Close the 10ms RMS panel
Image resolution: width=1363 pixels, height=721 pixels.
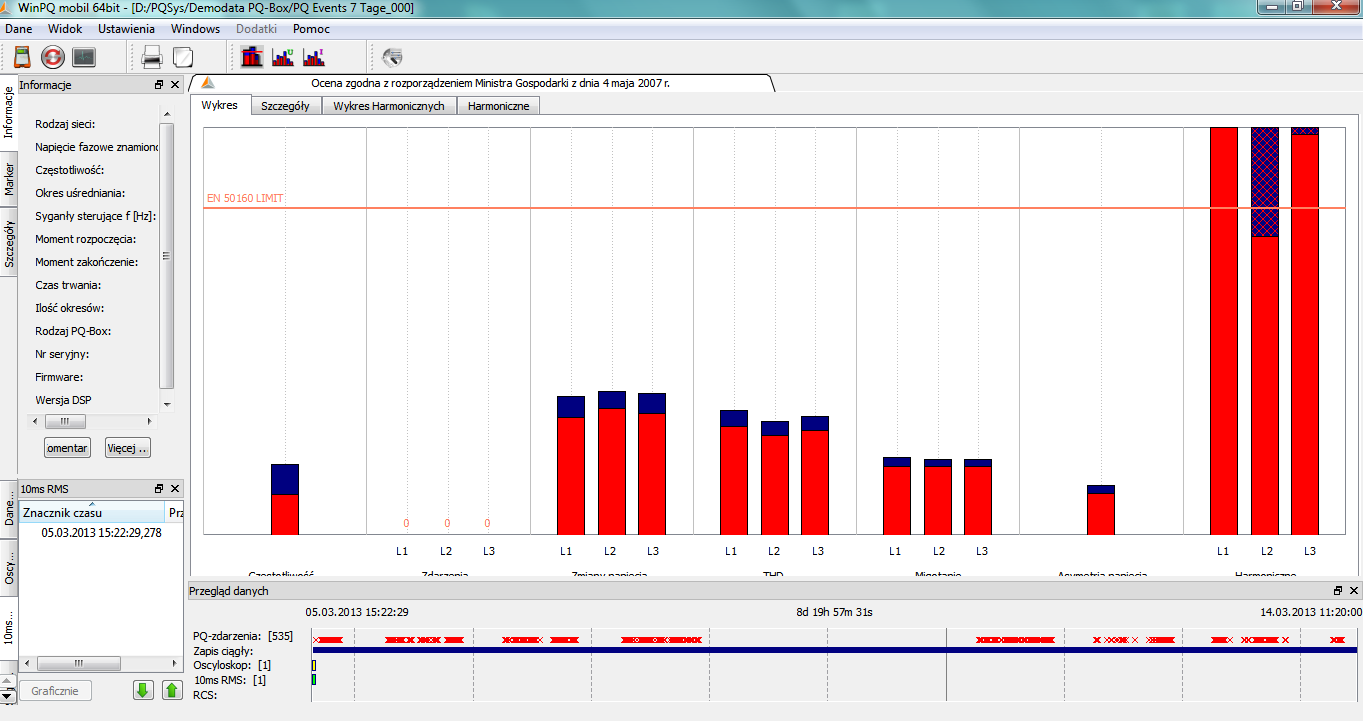tap(175, 489)
